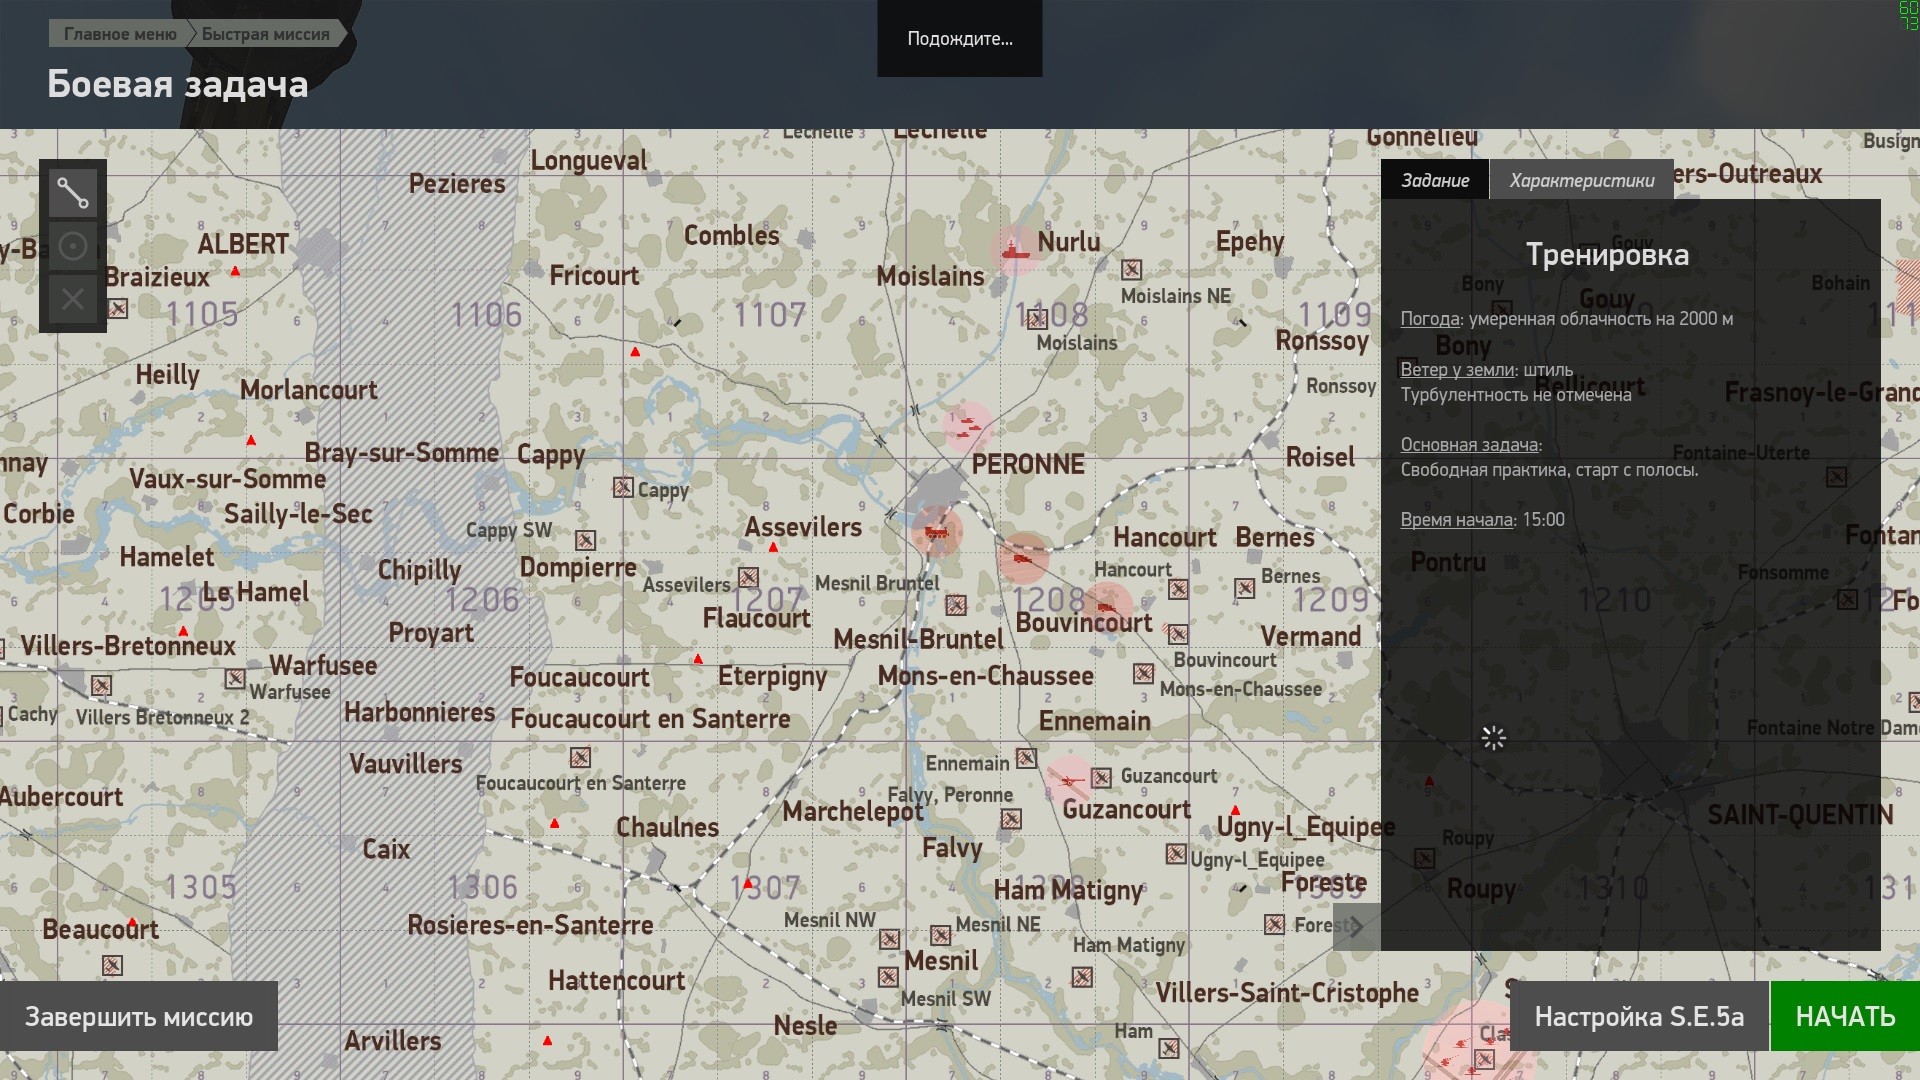Click the red artillery marker north of PERONNE
Screen dimensions: 1920x1080
[x=967, y=427]
